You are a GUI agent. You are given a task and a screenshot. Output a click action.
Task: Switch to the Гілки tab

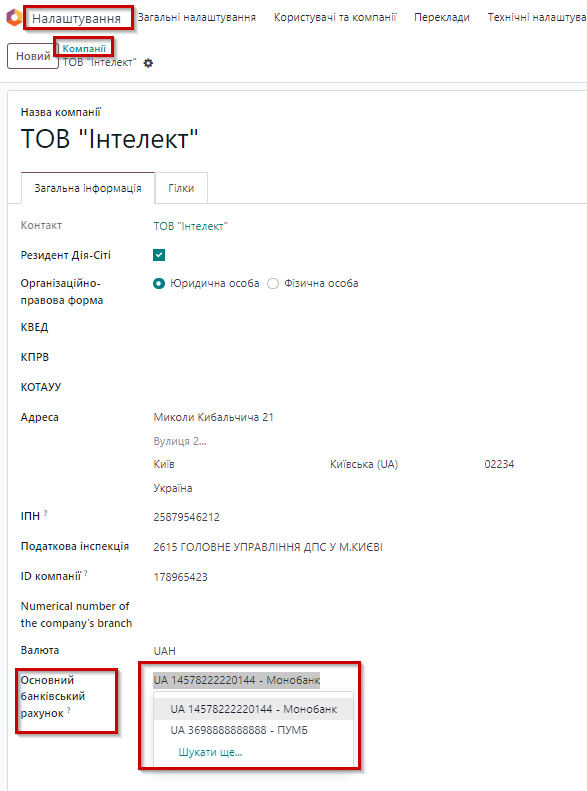click(181, 188)
